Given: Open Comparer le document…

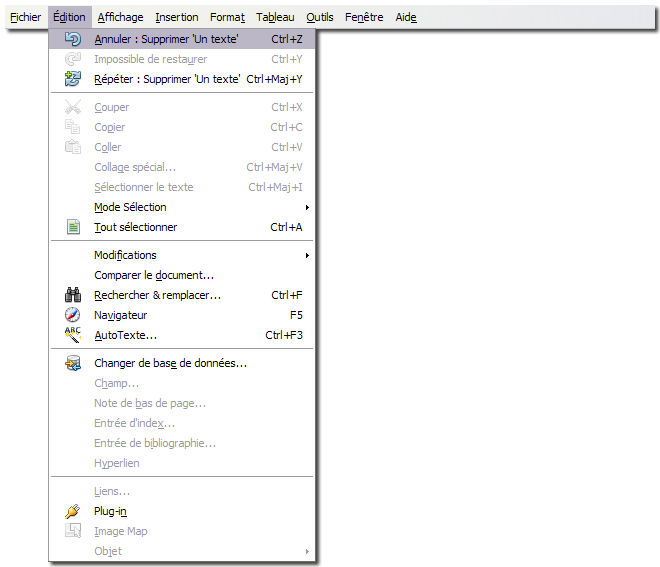Looking at the screenshot, I should (182, 275).
